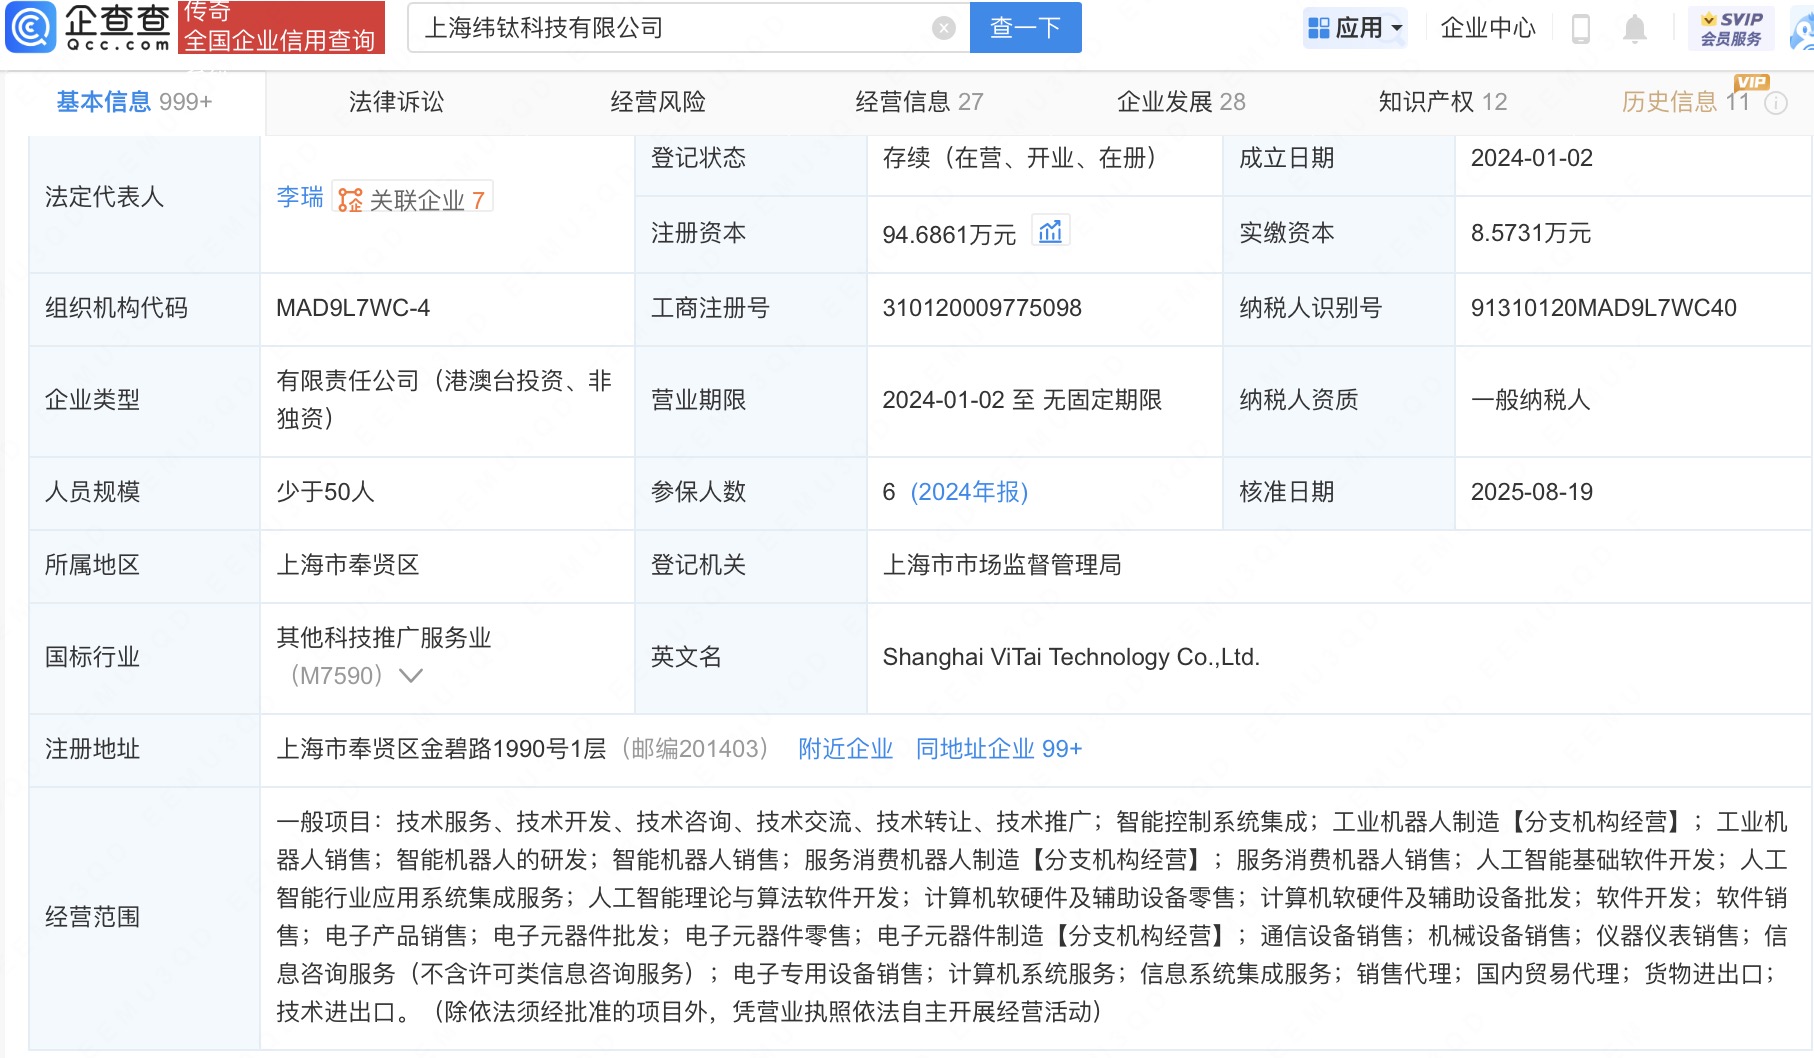Click the Qcc logo icon

pyautogui.click(x=31, y=27)
